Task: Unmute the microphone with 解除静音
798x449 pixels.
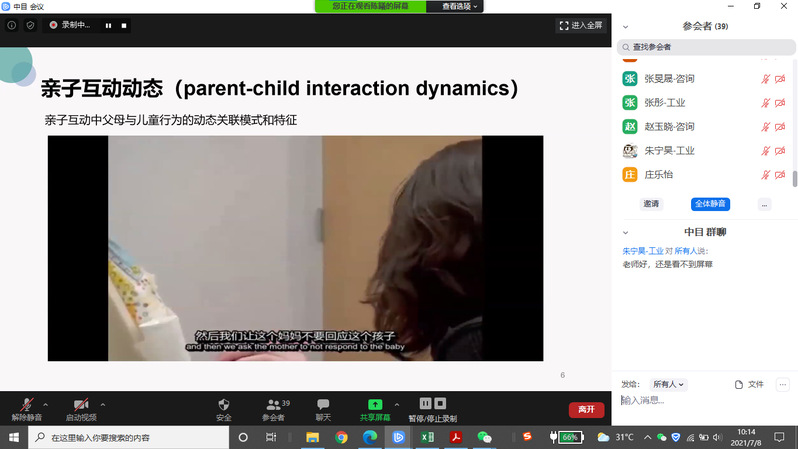Action: point(26,405)
